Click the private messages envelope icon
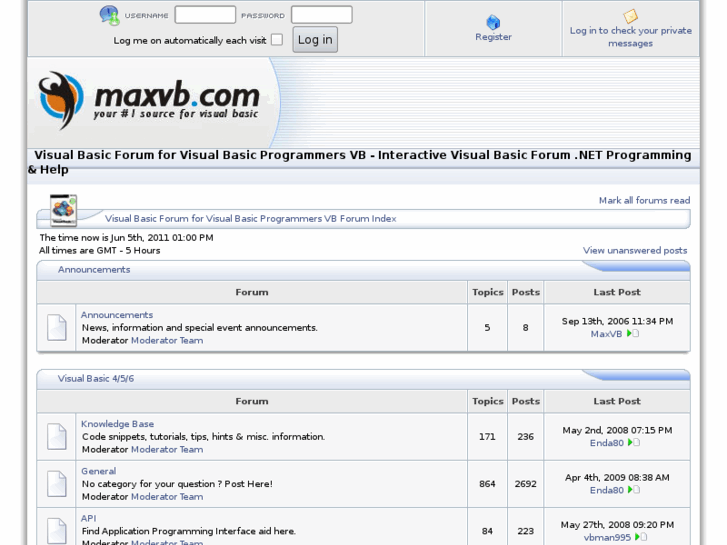This screenshot has height=545, width=727. 630,16
